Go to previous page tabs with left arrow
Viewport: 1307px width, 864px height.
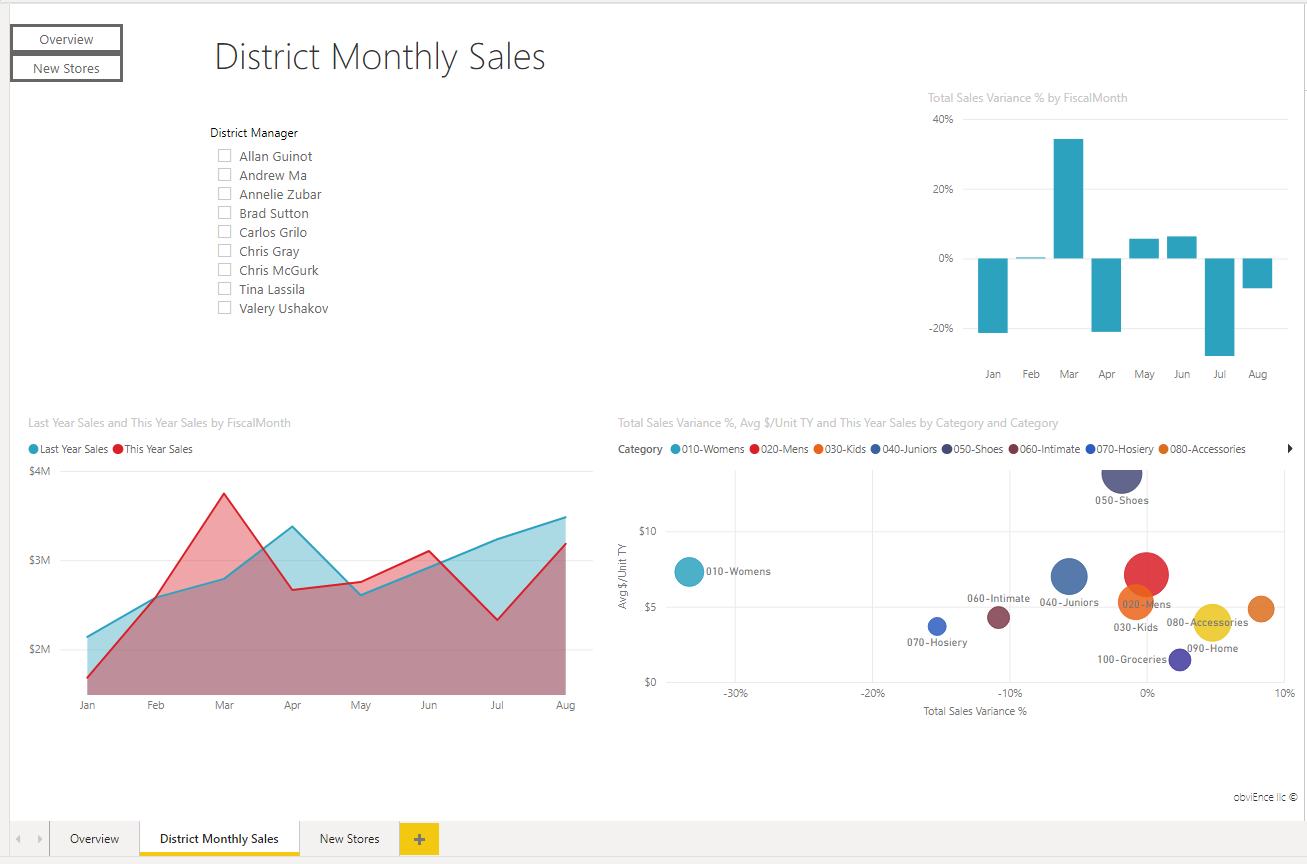pos(19,839)
